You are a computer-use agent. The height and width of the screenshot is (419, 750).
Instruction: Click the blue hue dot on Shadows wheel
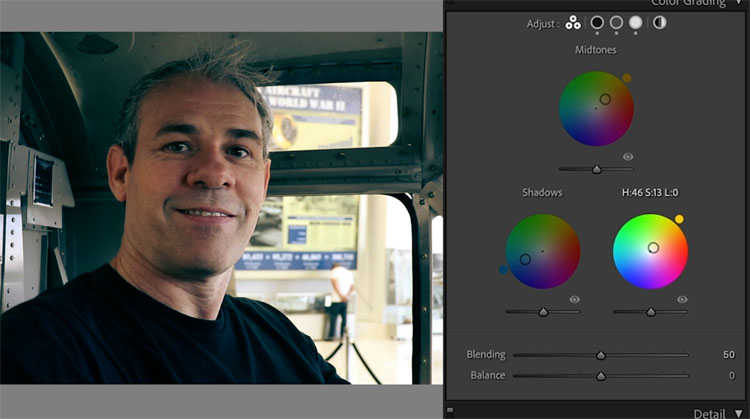pyautogui.click(x=503, y=270)
